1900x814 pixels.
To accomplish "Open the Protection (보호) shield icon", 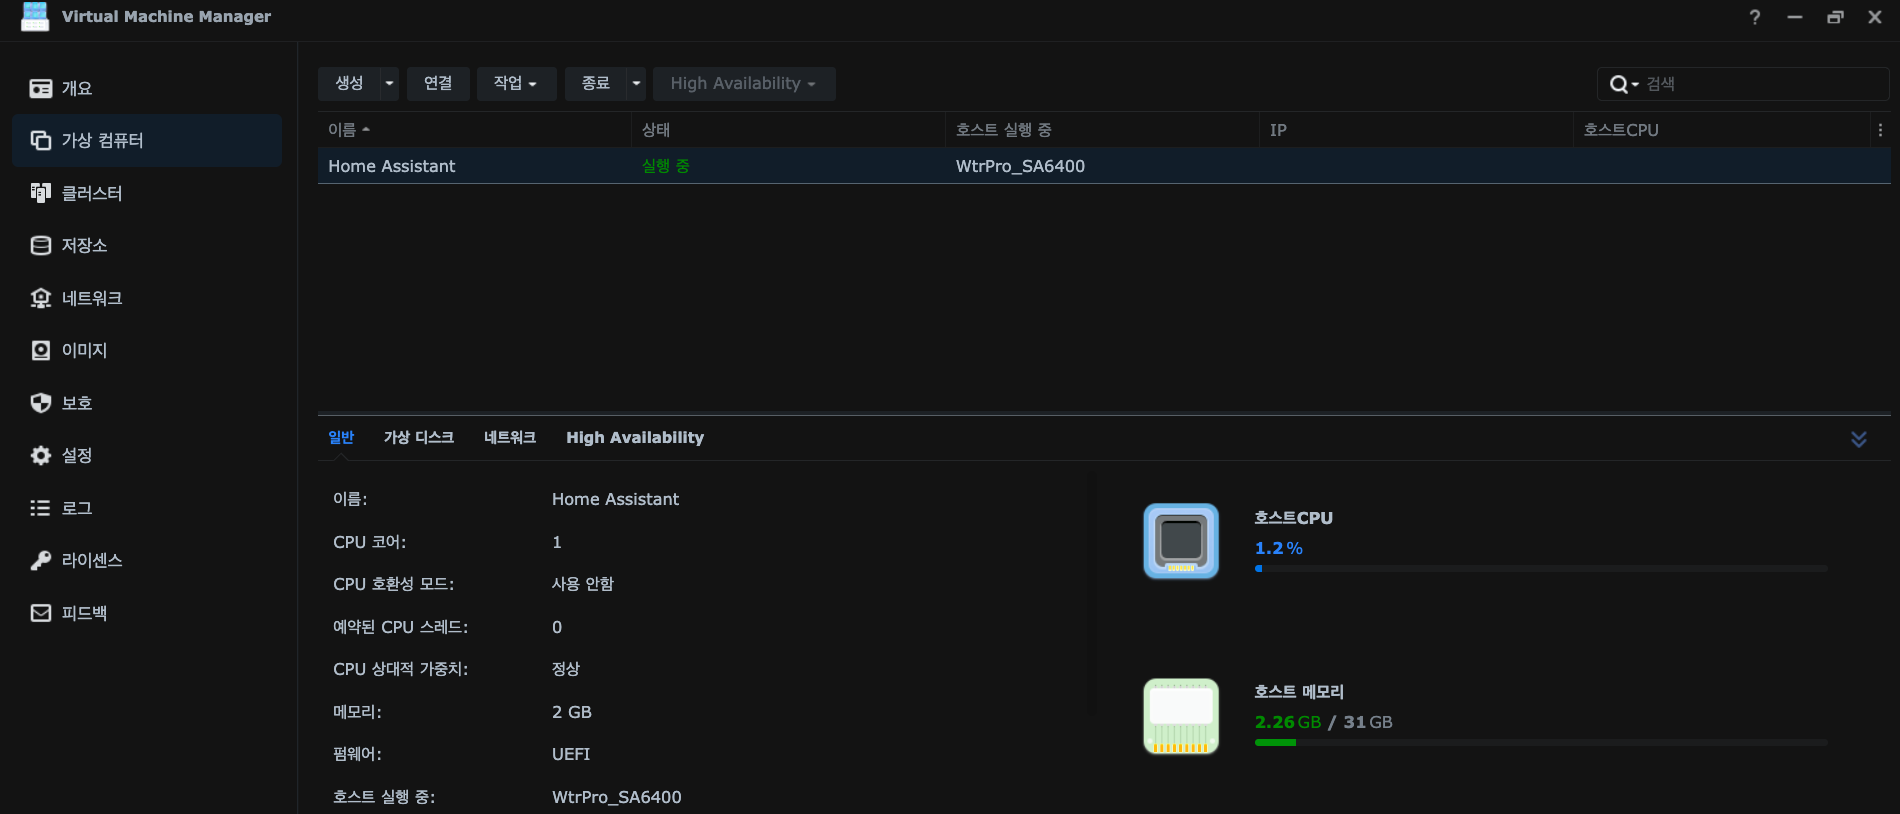I will pyautogui.click(x=40, y=403).
